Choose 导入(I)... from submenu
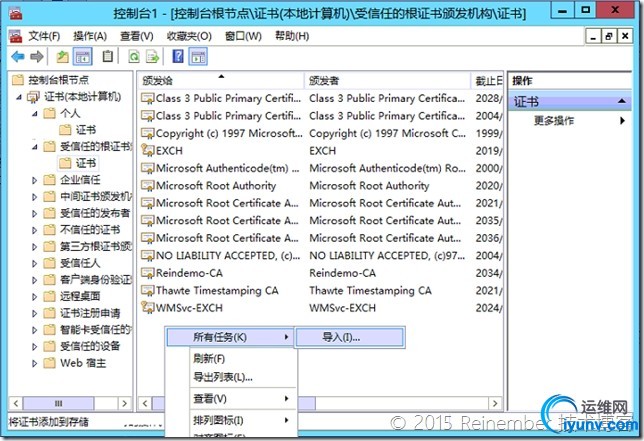 coord(350,338)
